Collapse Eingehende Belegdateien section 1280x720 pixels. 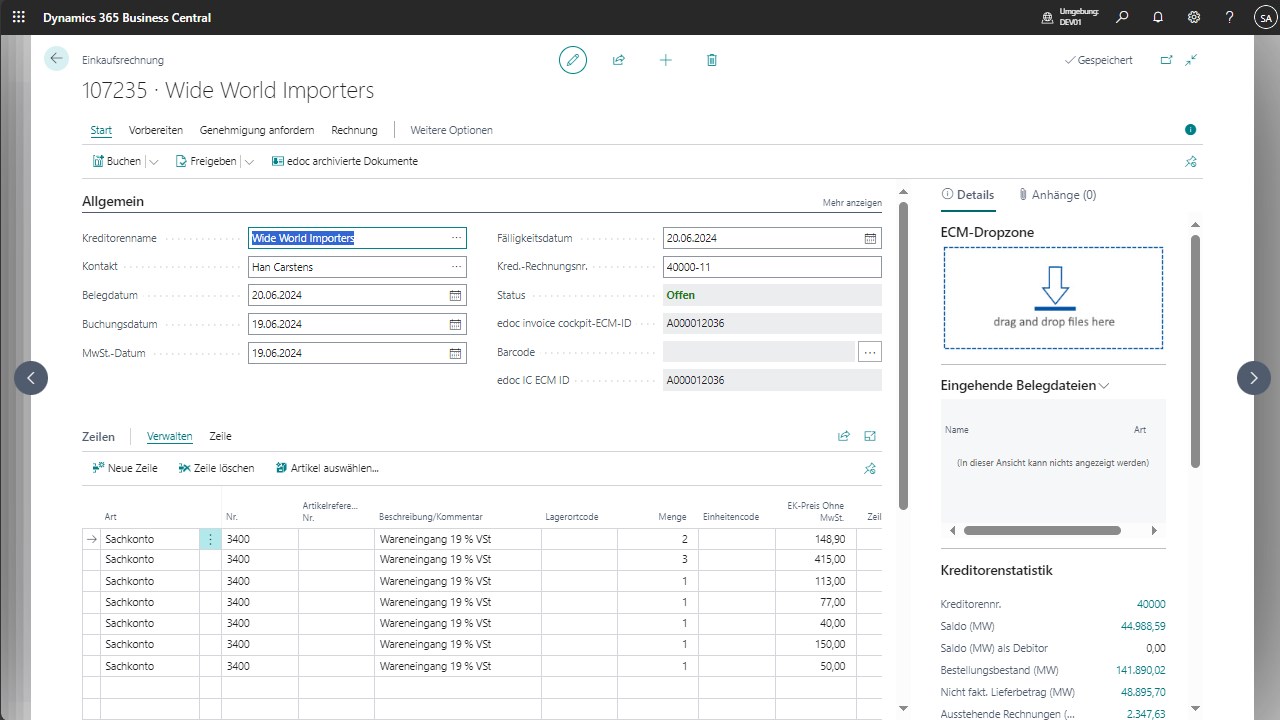1104,386
